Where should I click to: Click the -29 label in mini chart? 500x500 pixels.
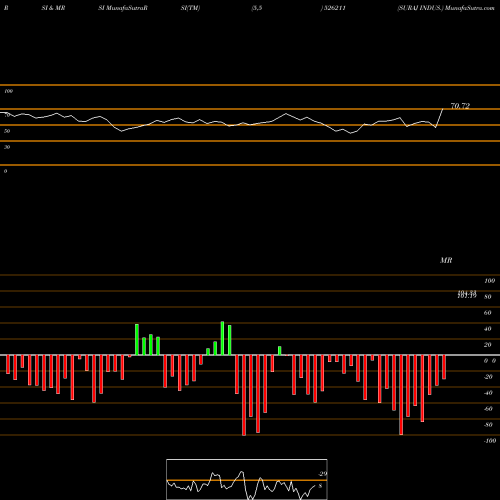322,474
